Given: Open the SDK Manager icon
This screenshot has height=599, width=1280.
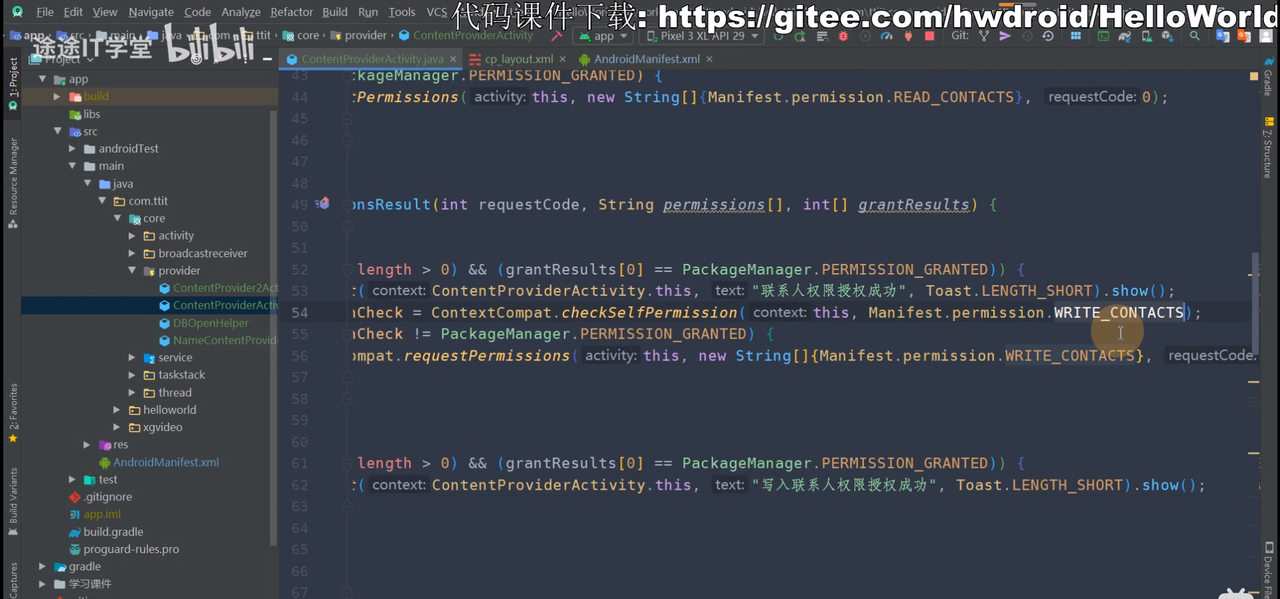Looking at the screenshot, I should (1166, 36).
